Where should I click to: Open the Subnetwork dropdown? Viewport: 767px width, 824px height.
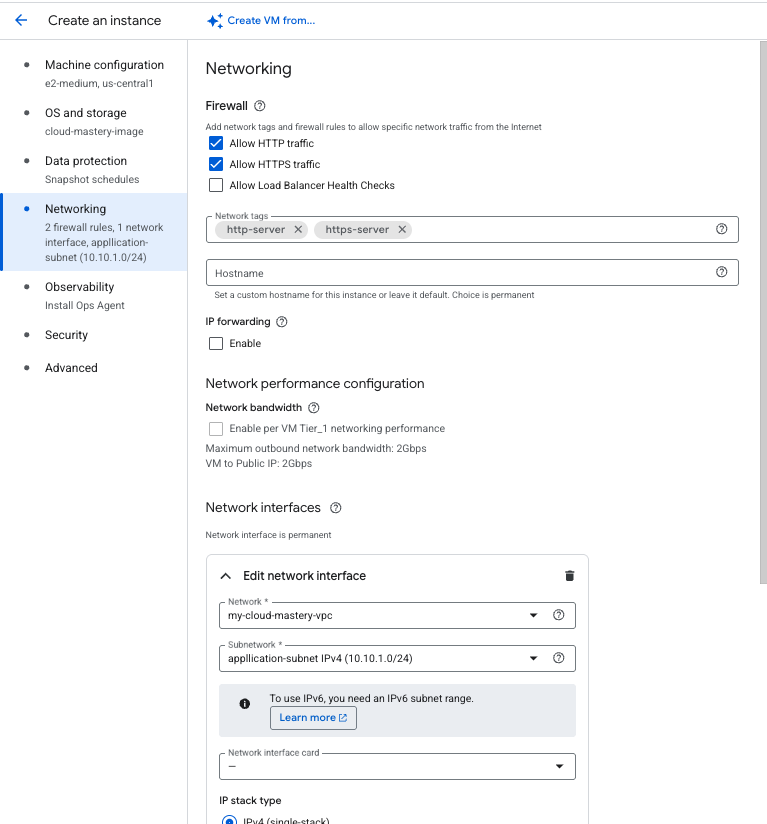[x=534, y=658]
